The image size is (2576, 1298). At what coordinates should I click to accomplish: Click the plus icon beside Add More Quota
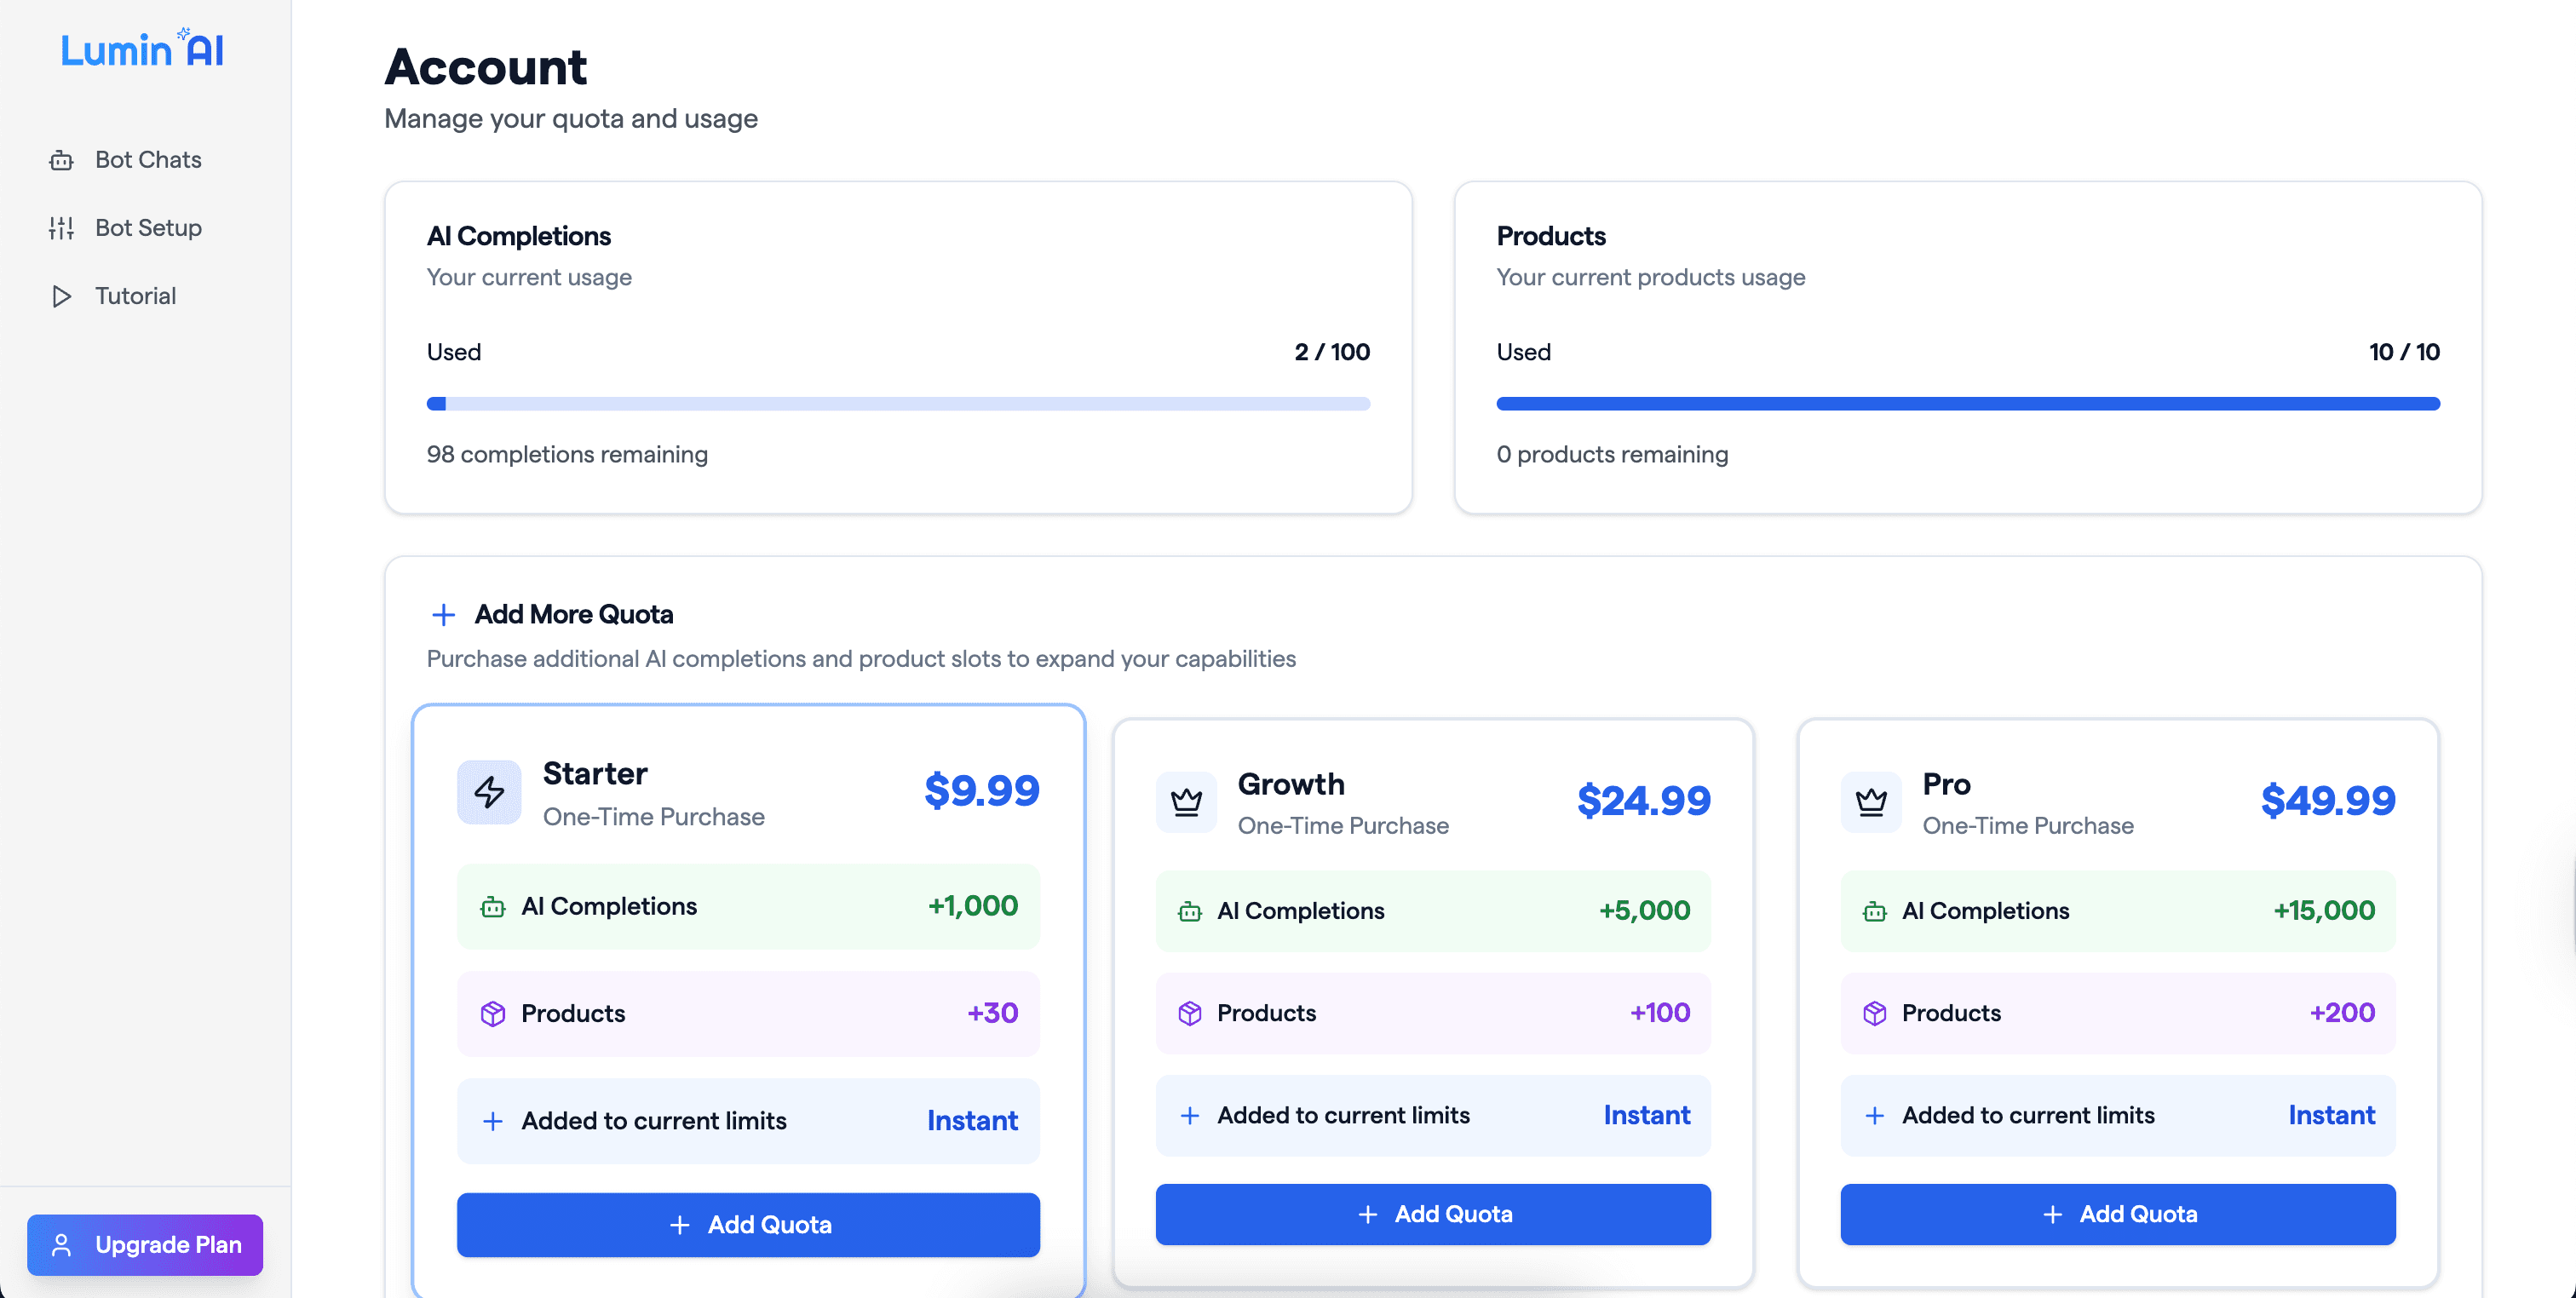[443, 614]
